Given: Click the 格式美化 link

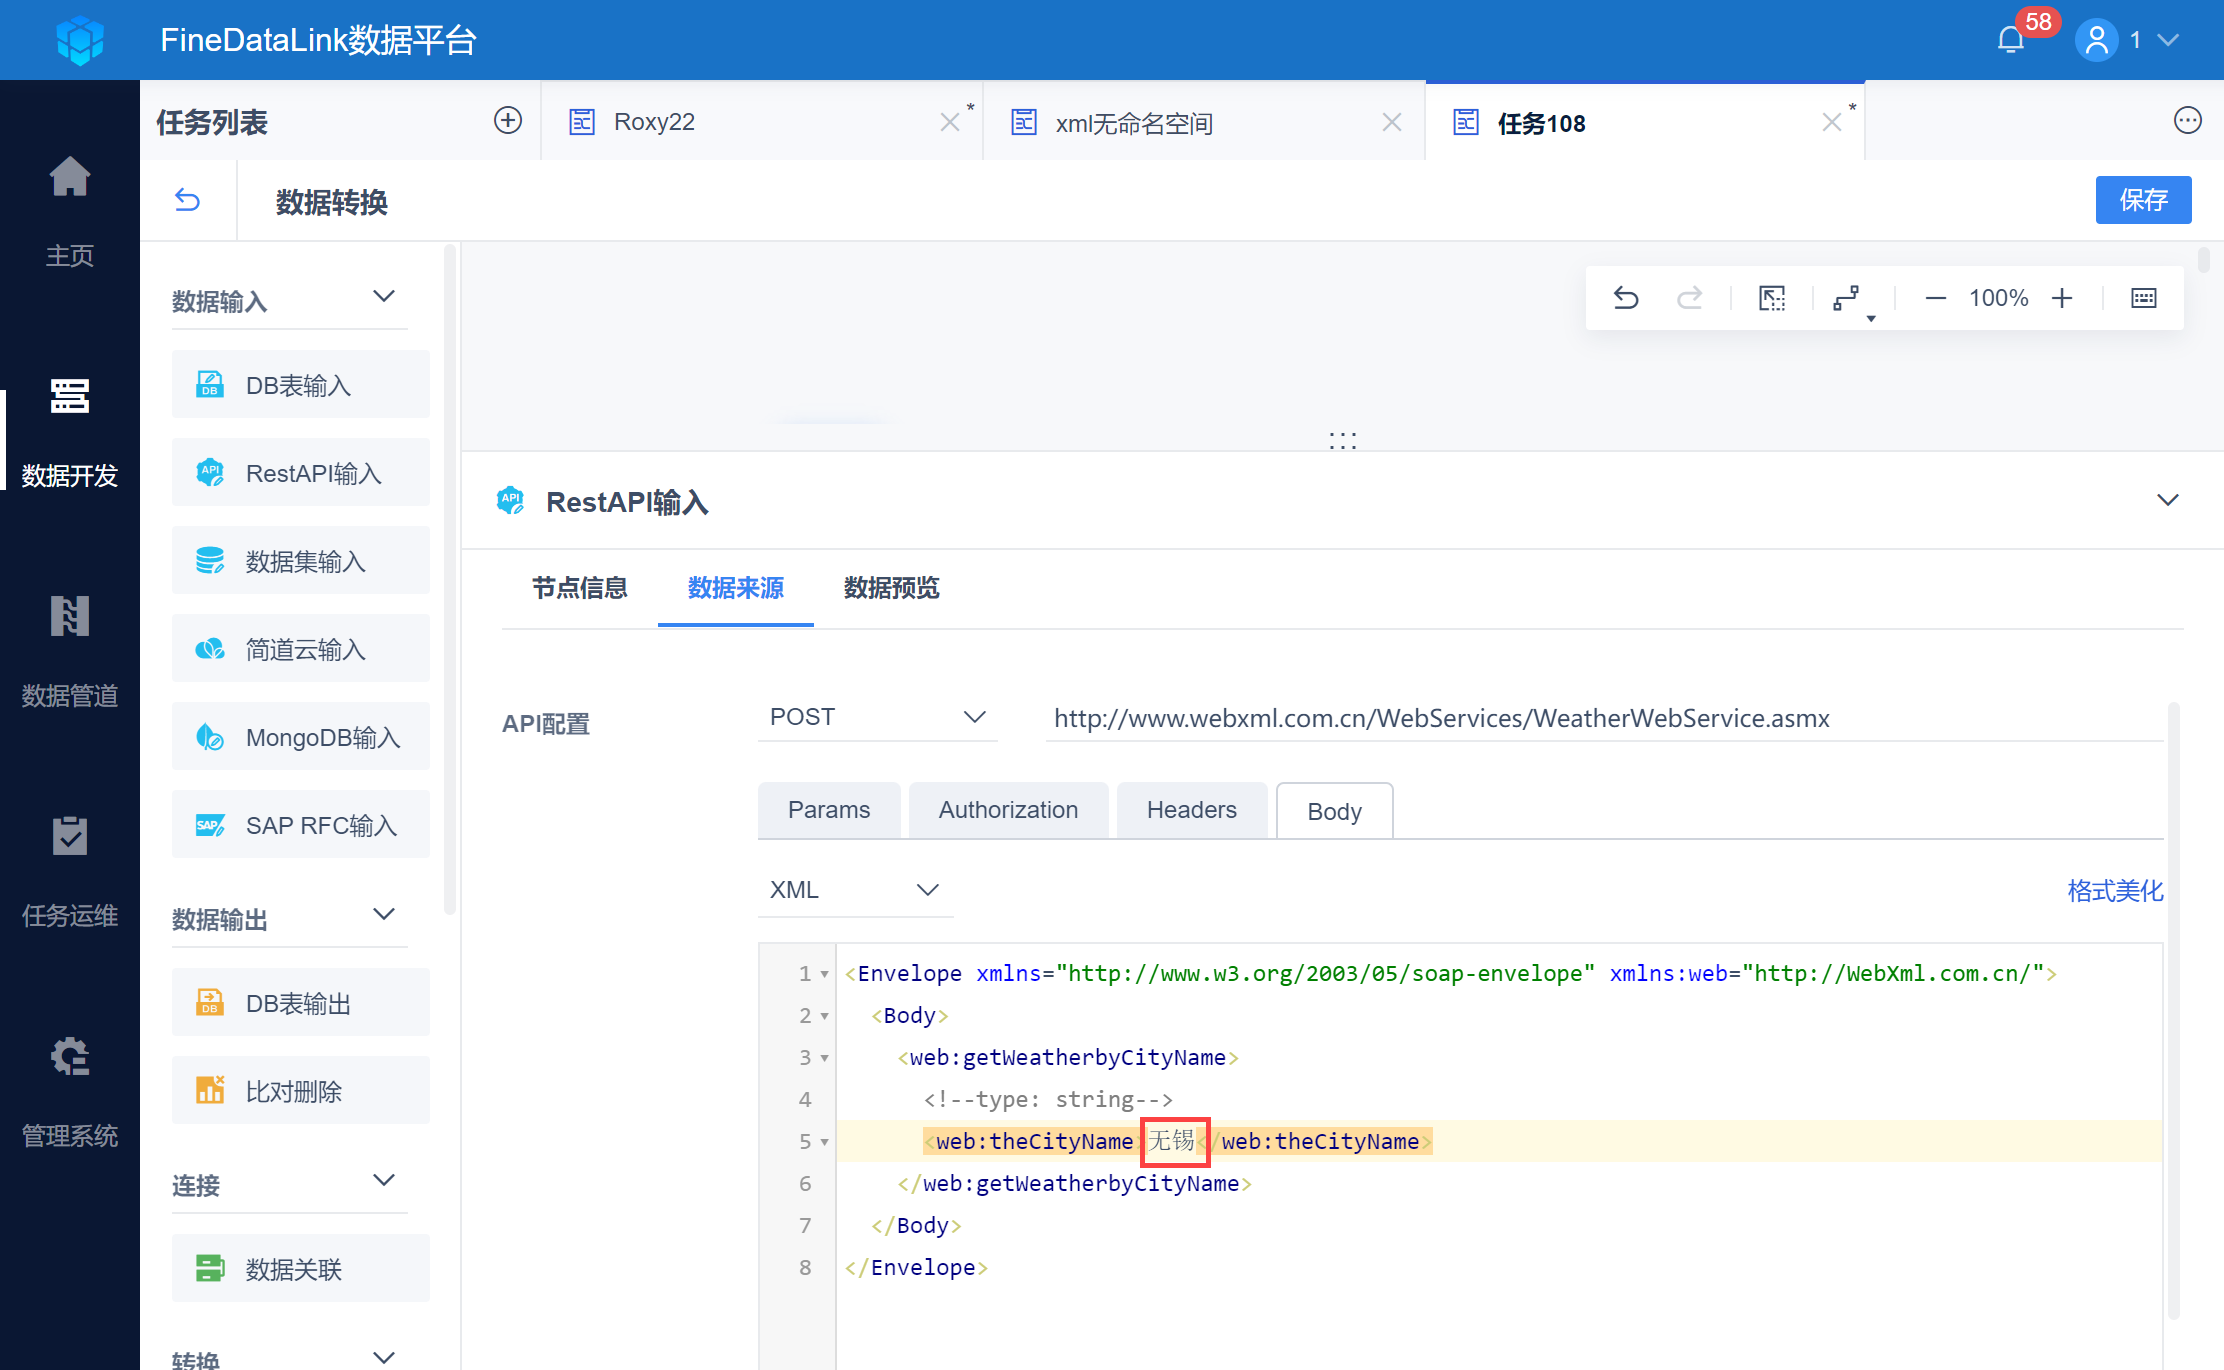Looking at the screenshot, I should 2115,890.
